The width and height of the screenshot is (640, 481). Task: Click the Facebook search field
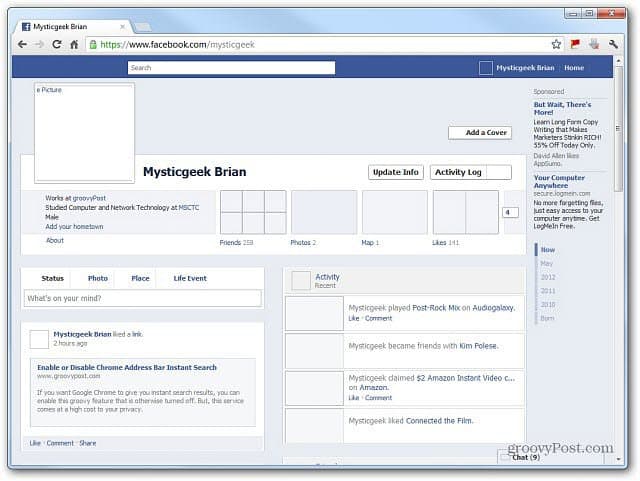pos(231,68)
